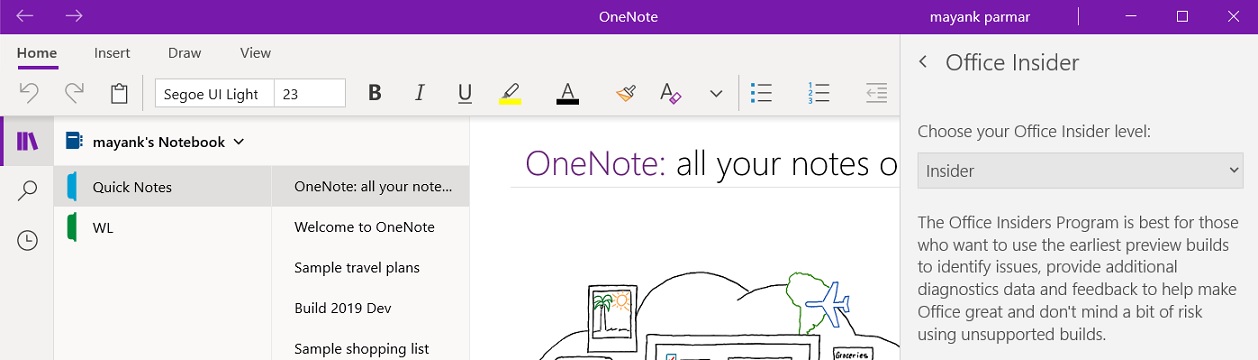The image size is (1258, 360).
Task: Open Recent Notes clock icon
Action: 27,240
